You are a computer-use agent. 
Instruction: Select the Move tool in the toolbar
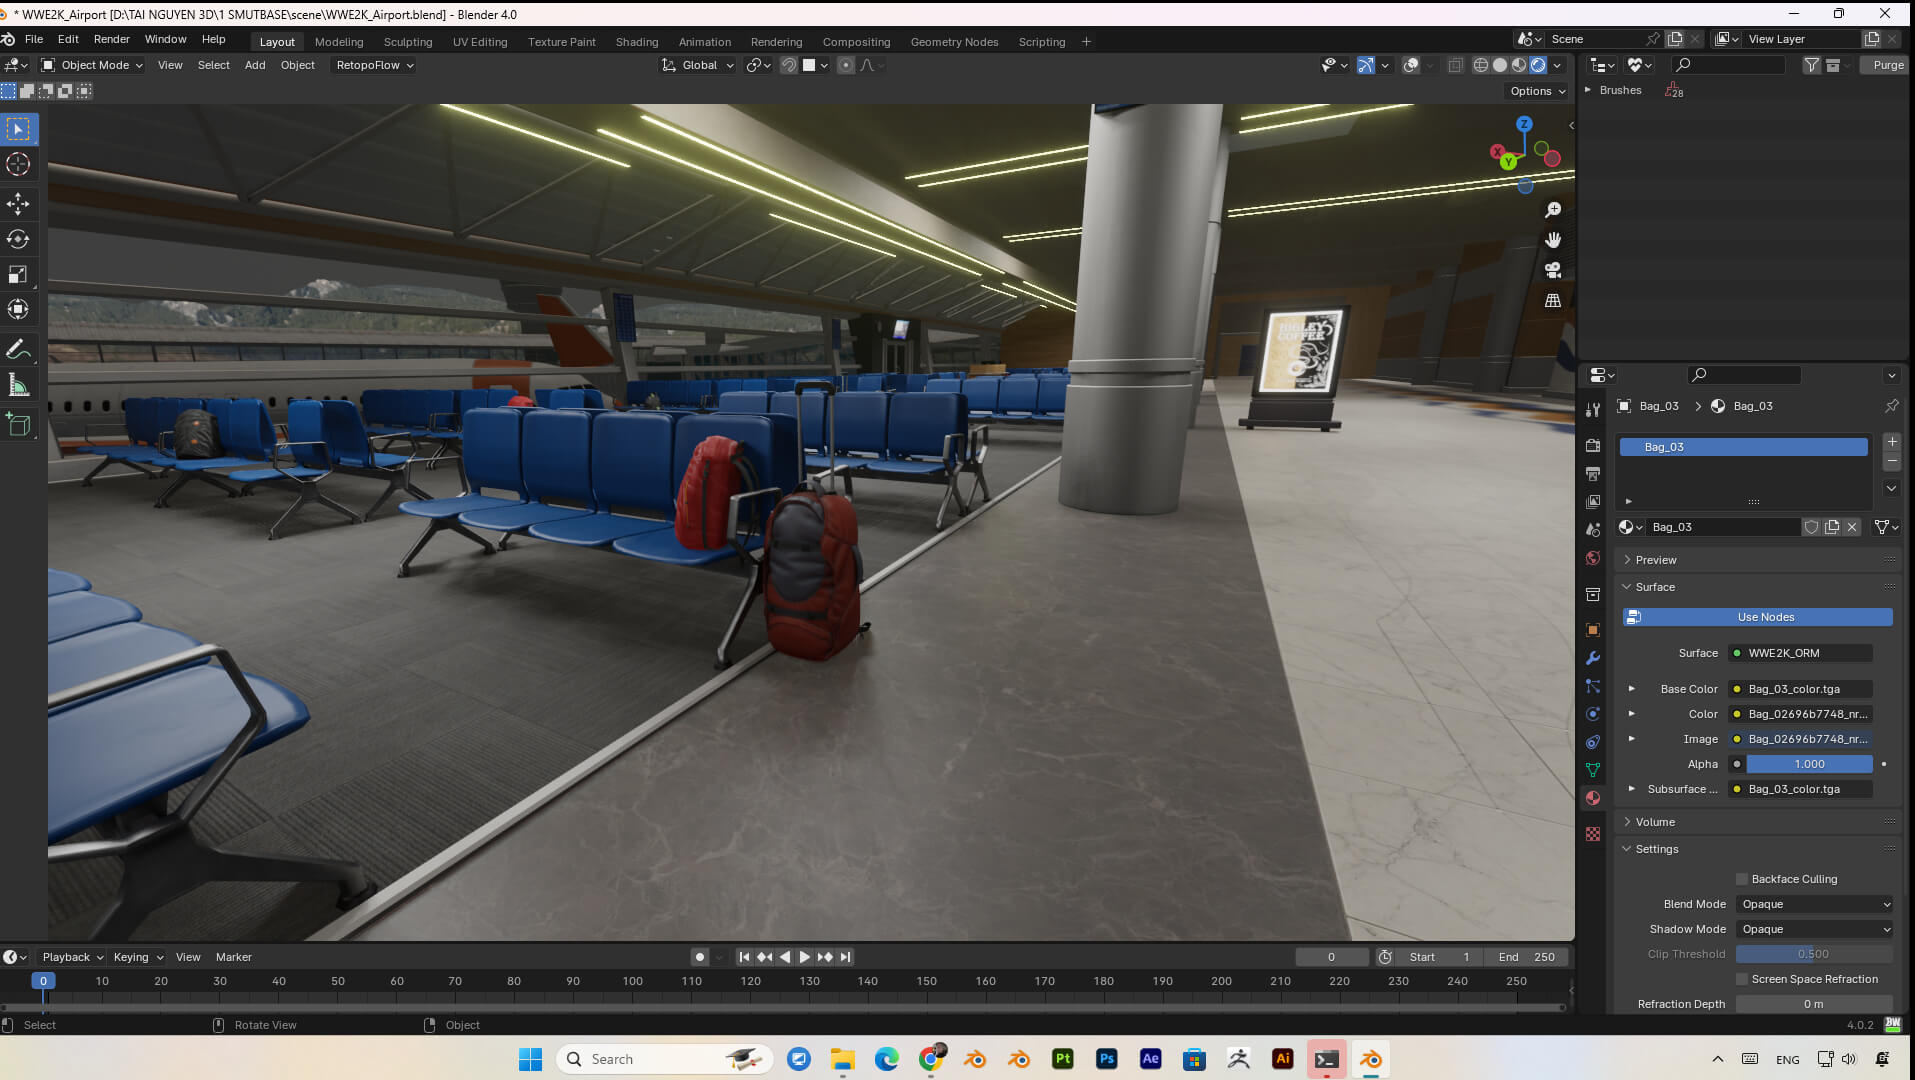[x=18, y=204]
